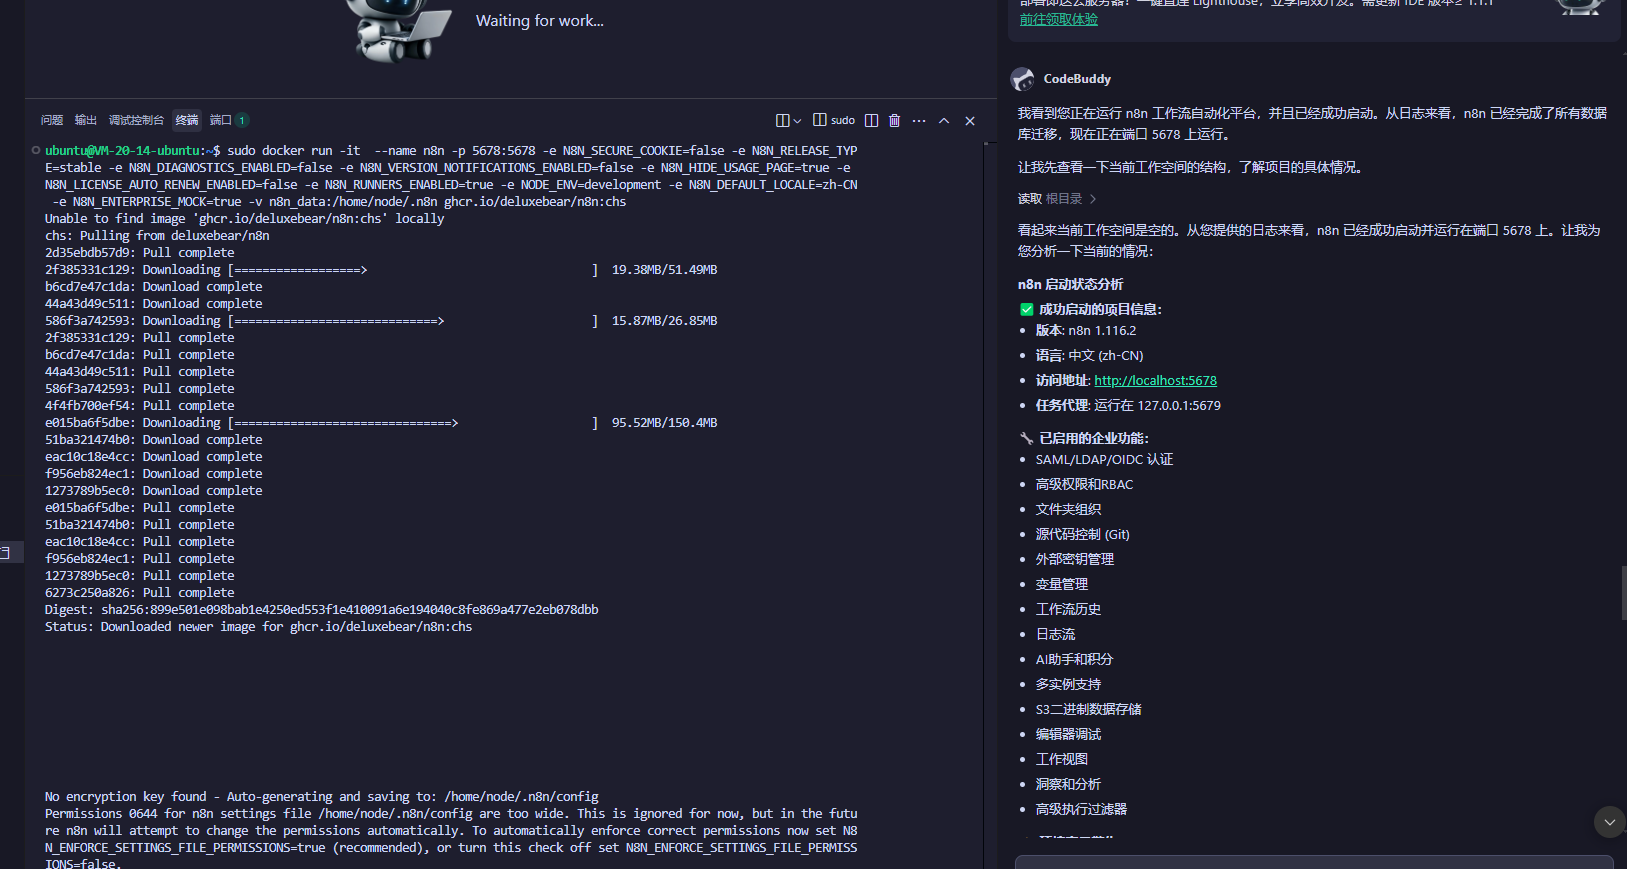1627x869 pixels.
Task: Click the '2d35ebdb57d9: Pull complete' line
Action: tap(140, 253)
